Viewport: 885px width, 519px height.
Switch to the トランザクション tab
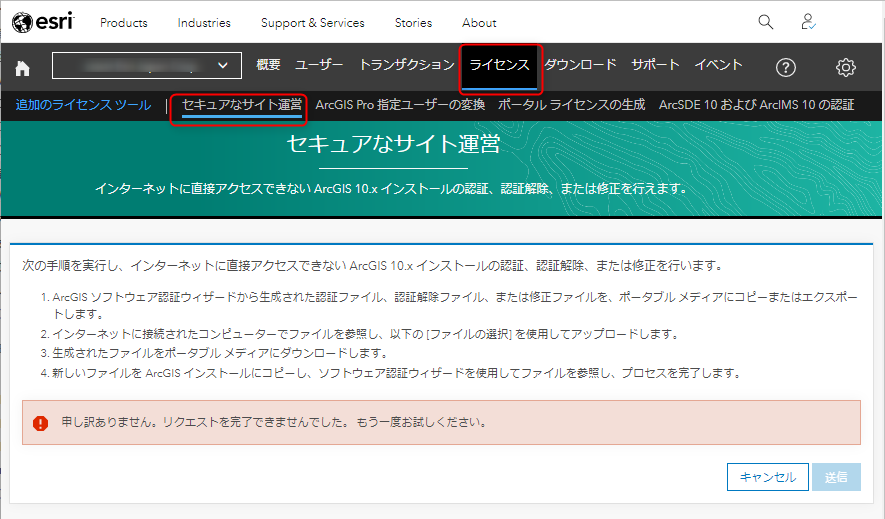[407, 65]
